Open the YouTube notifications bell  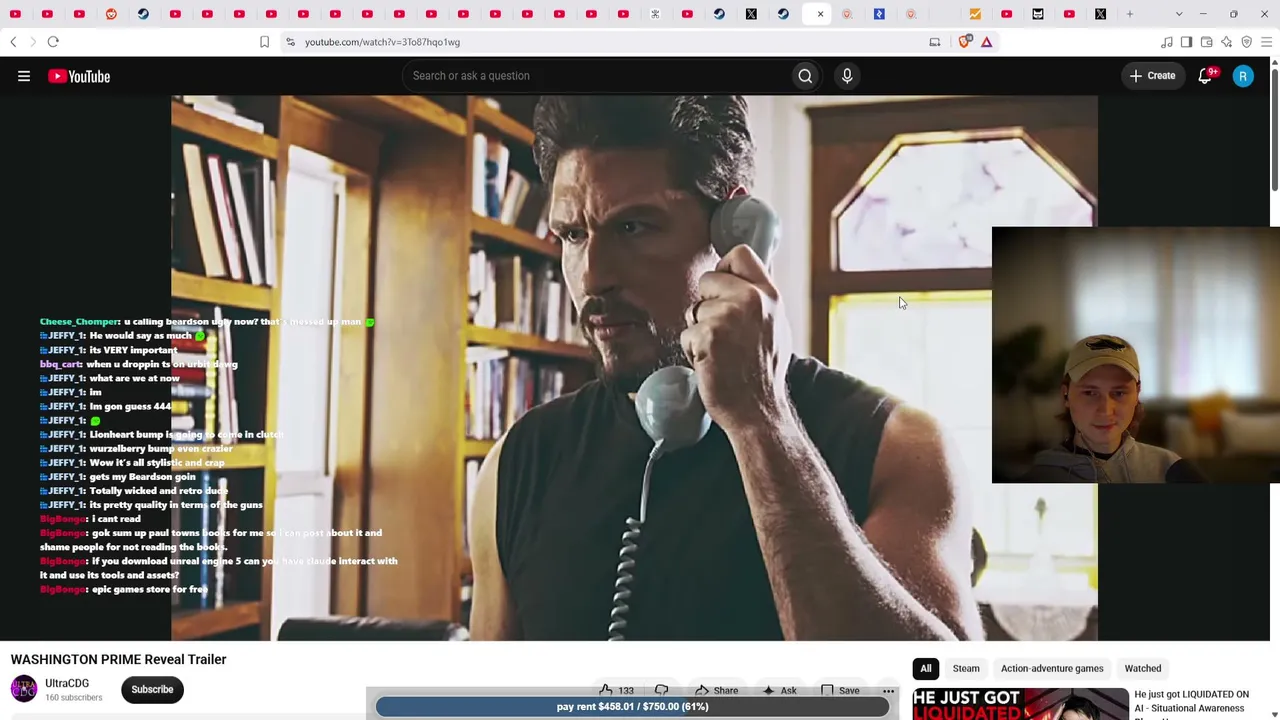pyautogui.click(x=1206, y=76)
